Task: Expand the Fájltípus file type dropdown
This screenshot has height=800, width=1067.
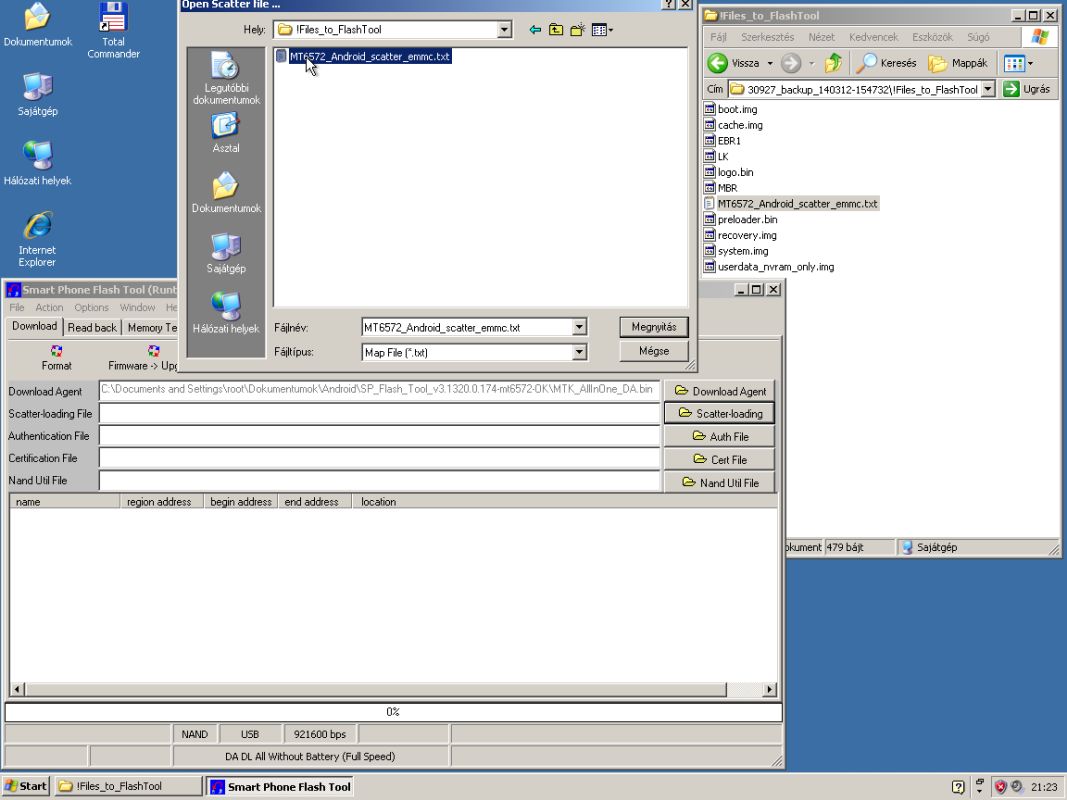Action: [579, 352]
